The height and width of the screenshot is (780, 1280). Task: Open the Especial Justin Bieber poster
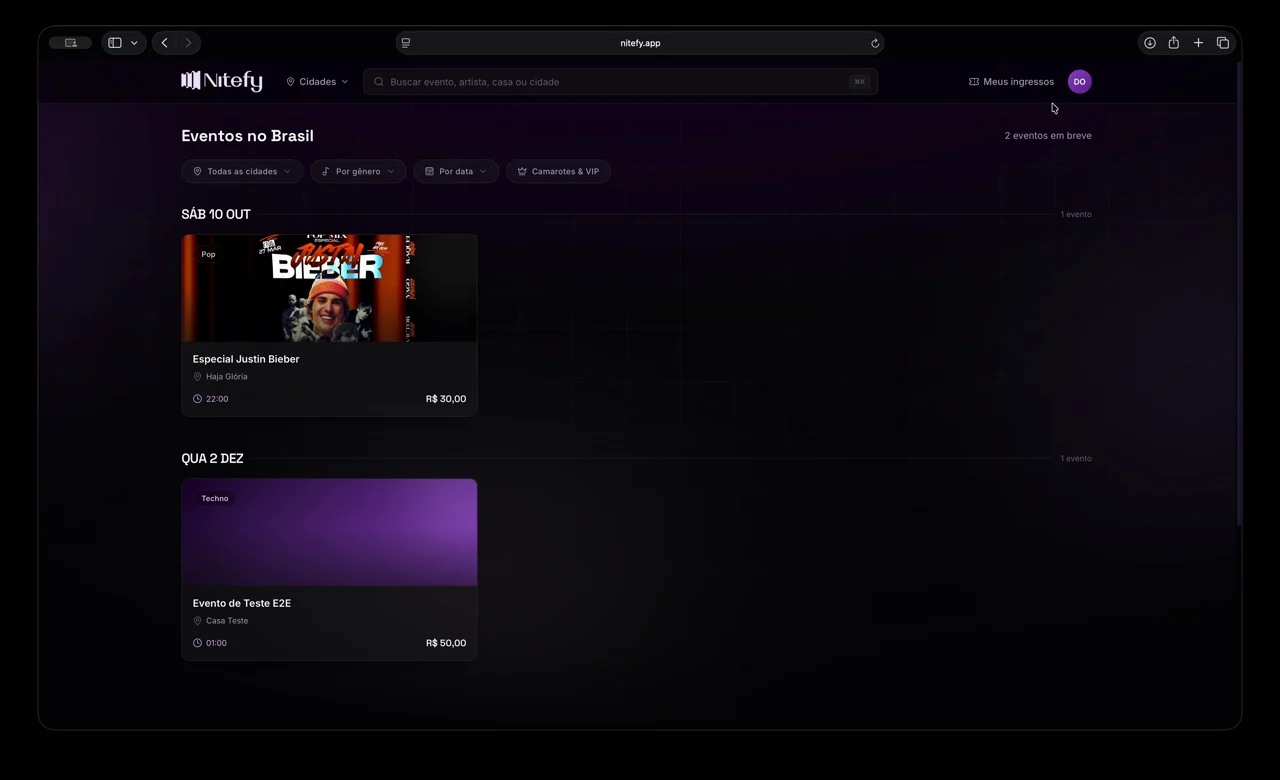pyautogui.click(x=329, y=288)
